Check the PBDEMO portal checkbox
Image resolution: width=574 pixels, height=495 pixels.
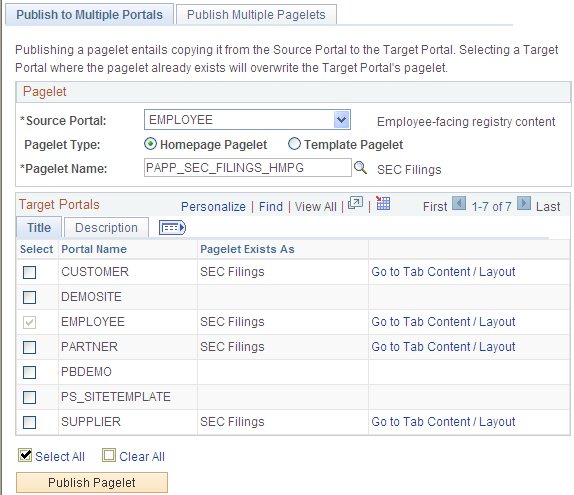(x=29, y=372)
